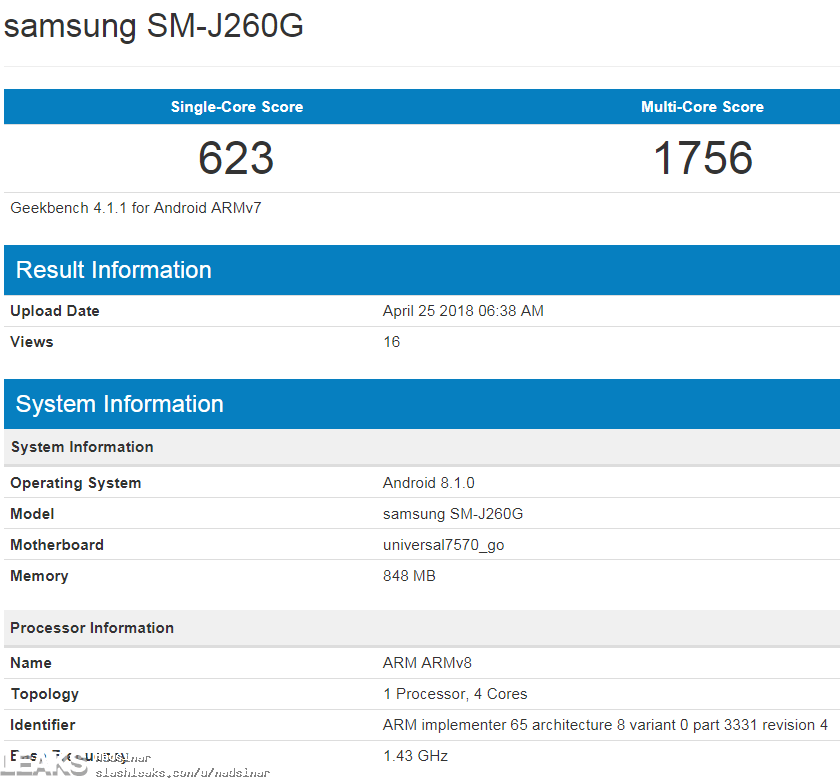Select the value 1 Processor, 4 Cores
The image size is (840, 783).
pyautogui.click(x=455, y=694)
